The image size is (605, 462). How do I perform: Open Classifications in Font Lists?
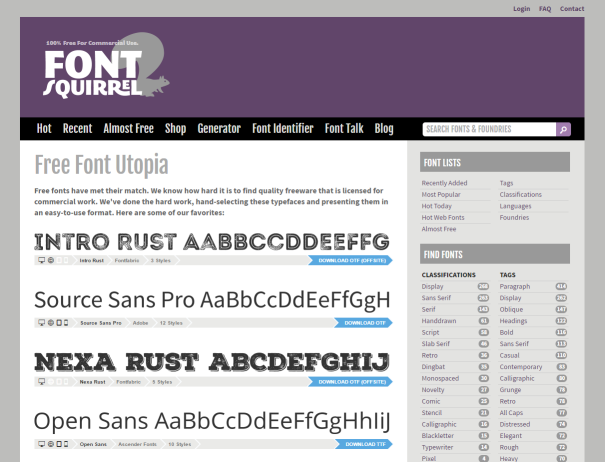(521, 195)
